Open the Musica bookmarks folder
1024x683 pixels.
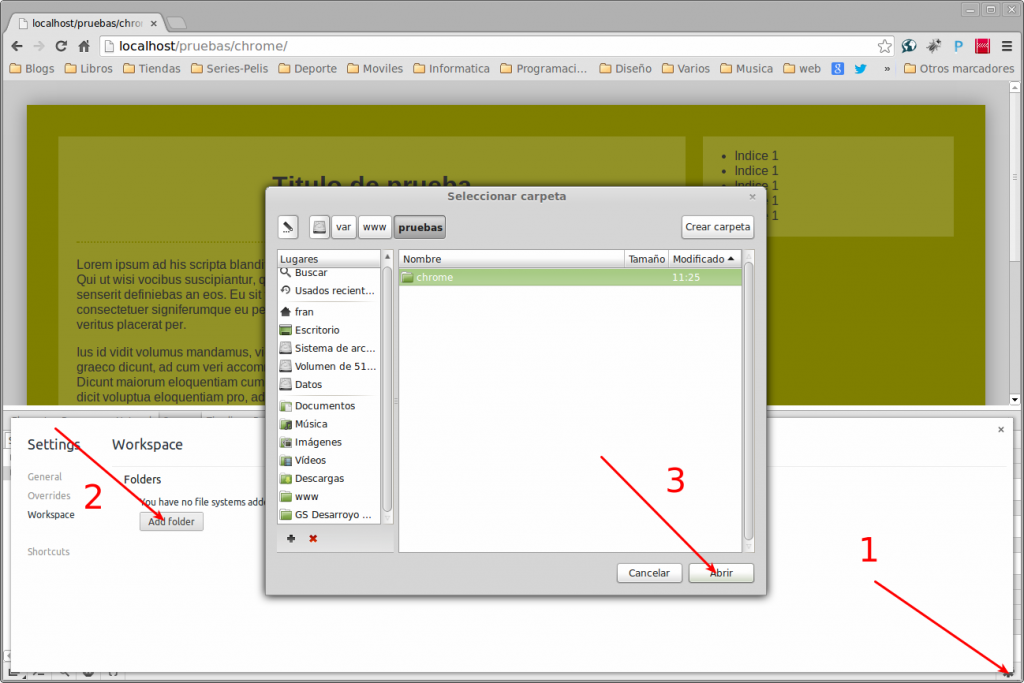(x=746, y=68)
